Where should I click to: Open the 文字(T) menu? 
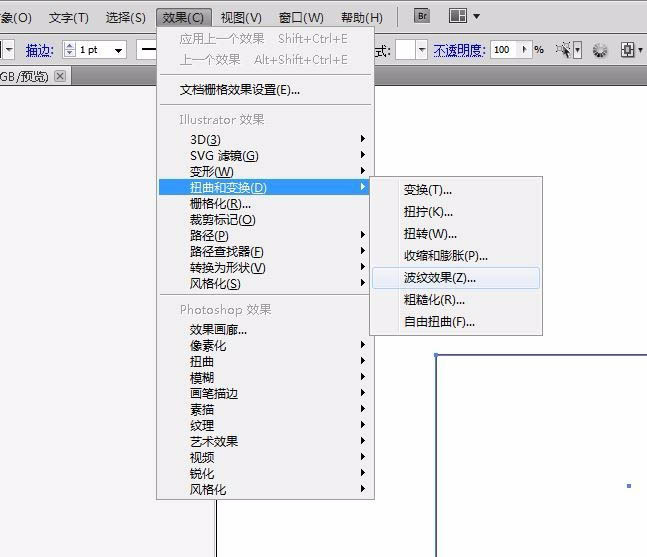(x=68, y=17)
